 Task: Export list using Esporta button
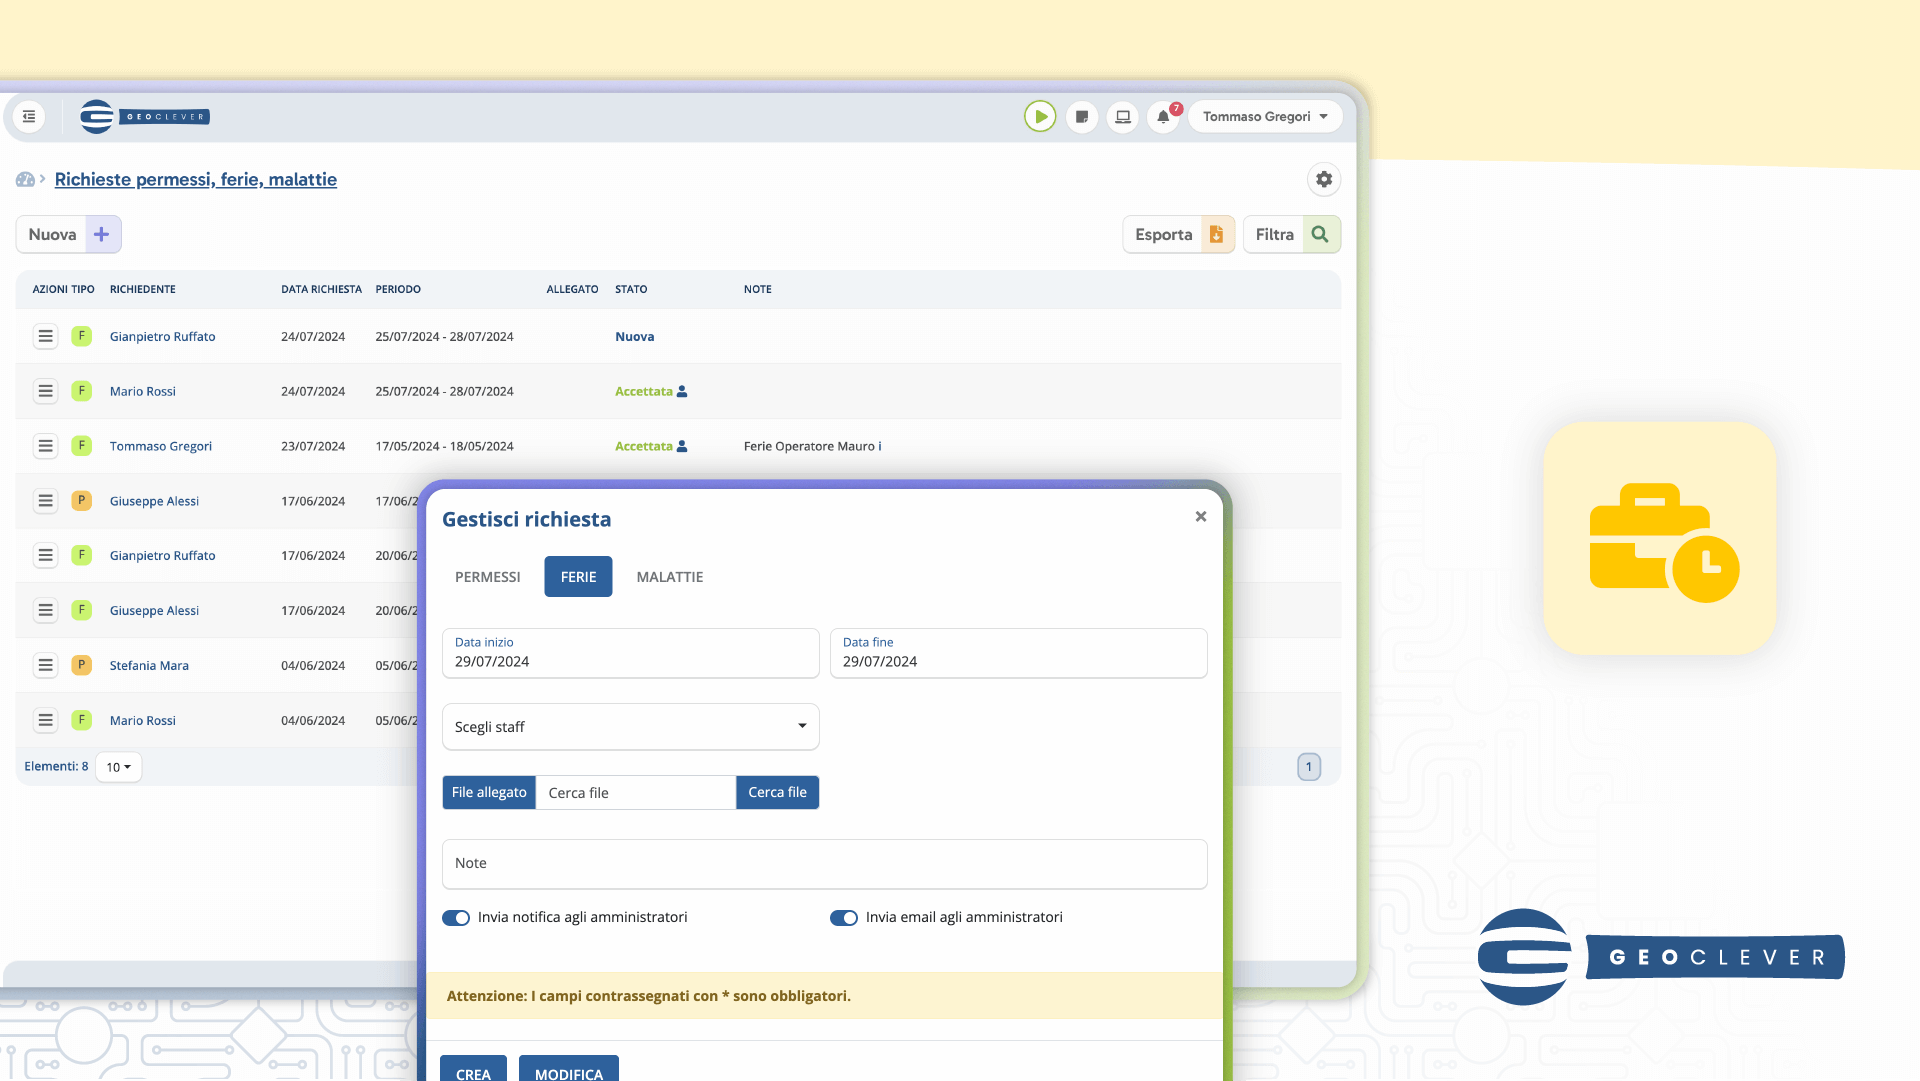[1179, 234]
